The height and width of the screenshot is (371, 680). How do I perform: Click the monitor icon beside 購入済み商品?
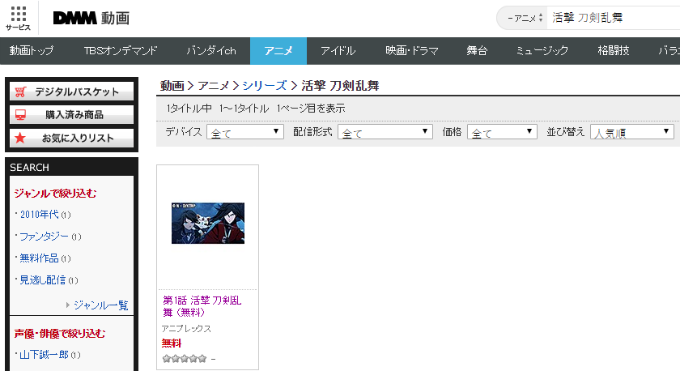click(x=20, y=115)
